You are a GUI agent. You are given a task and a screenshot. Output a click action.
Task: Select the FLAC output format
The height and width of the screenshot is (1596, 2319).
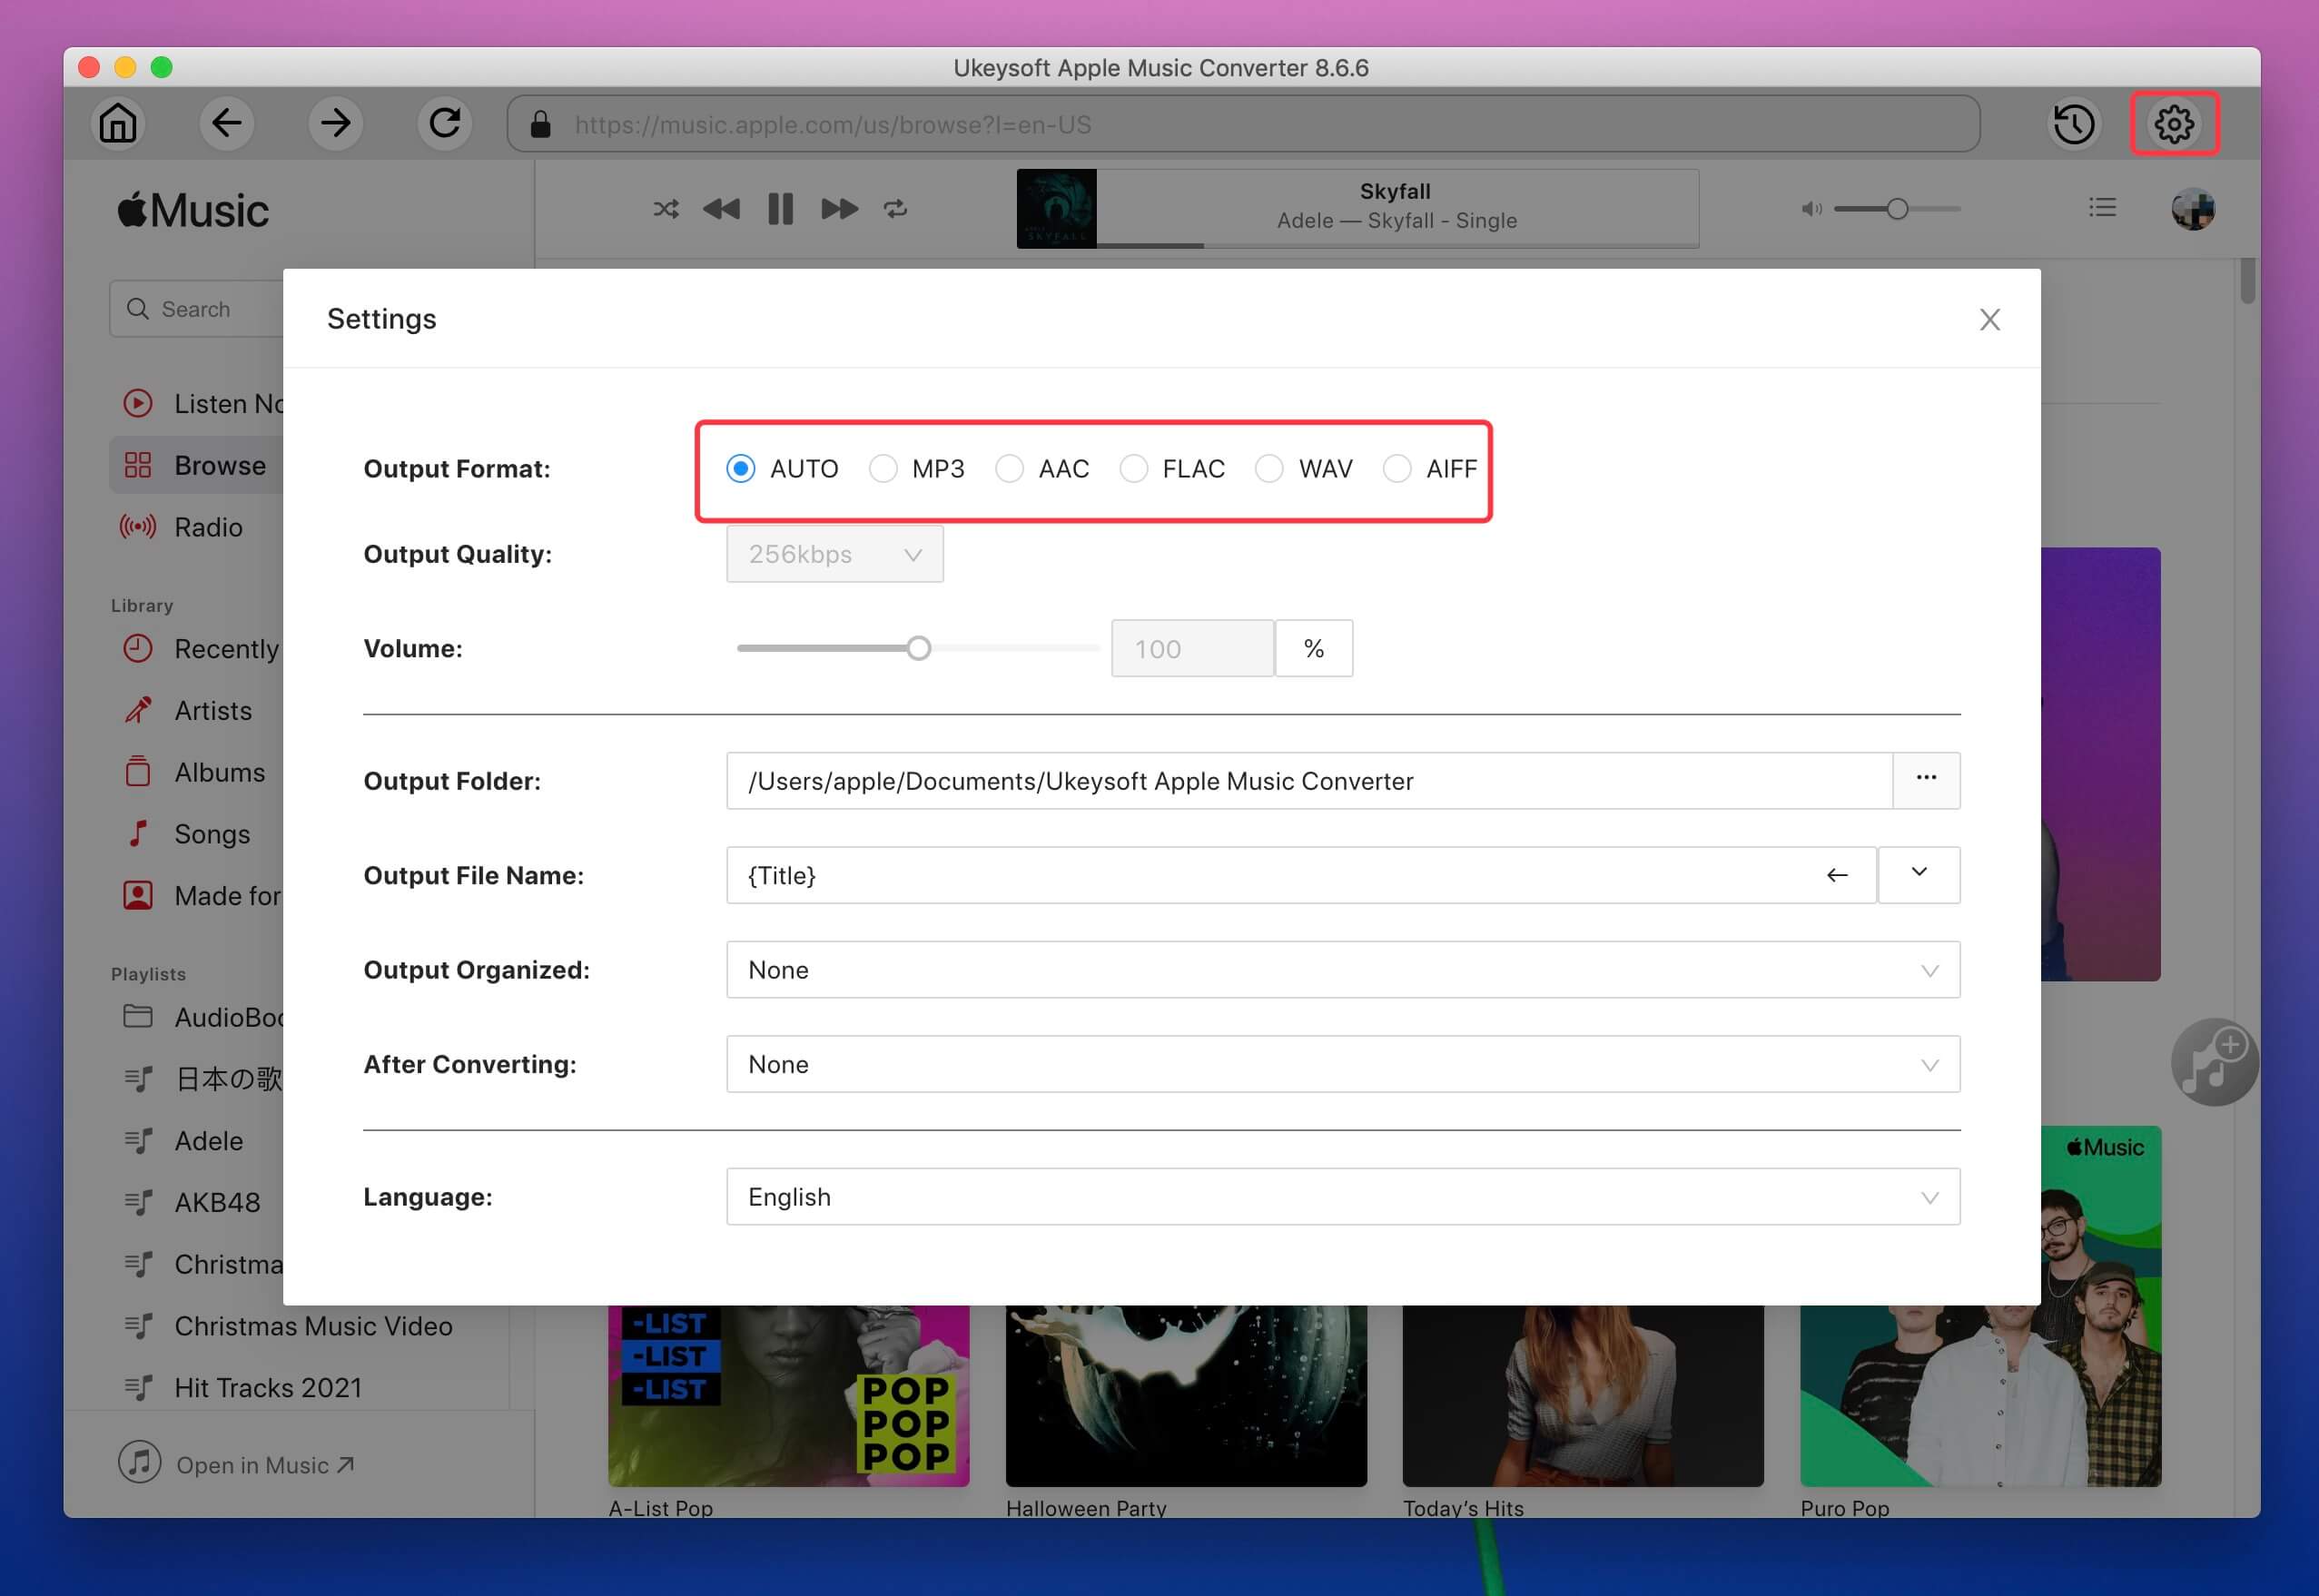point(1135,468)
